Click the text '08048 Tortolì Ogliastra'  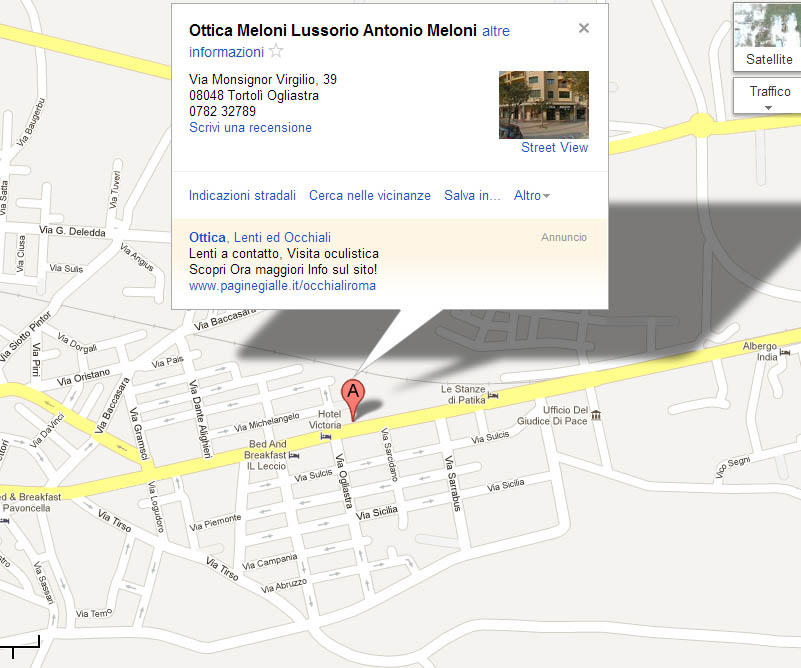pos(254,96)
